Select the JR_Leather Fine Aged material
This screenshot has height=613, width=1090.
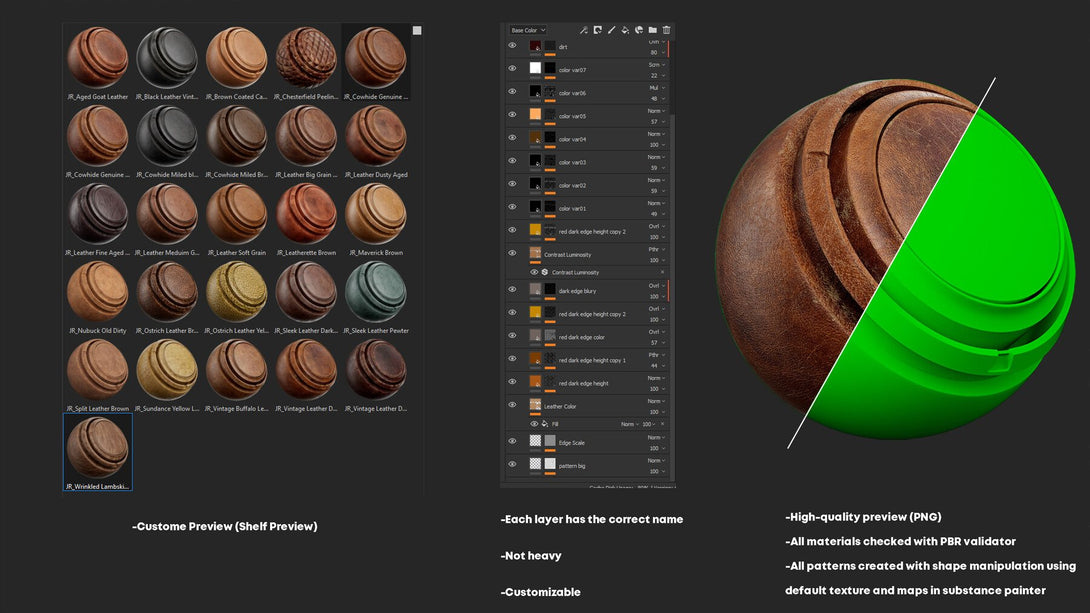coord(97,219)
